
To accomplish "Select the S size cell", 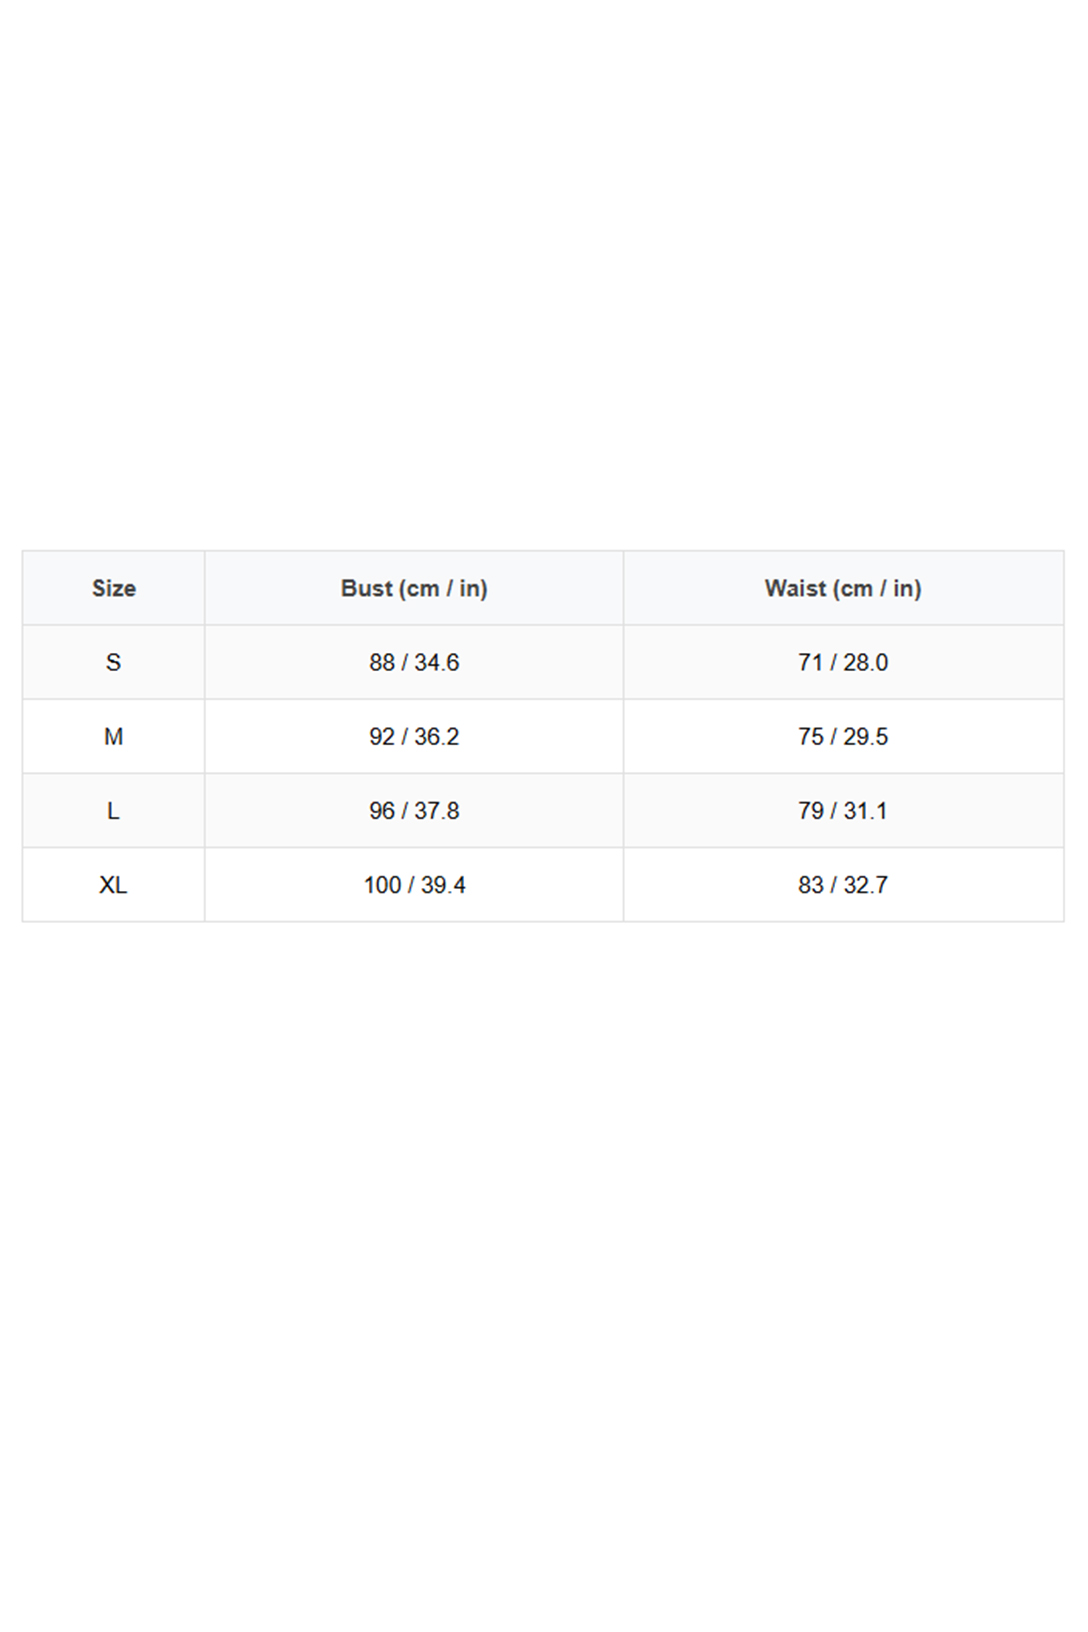I will (114, 662).
